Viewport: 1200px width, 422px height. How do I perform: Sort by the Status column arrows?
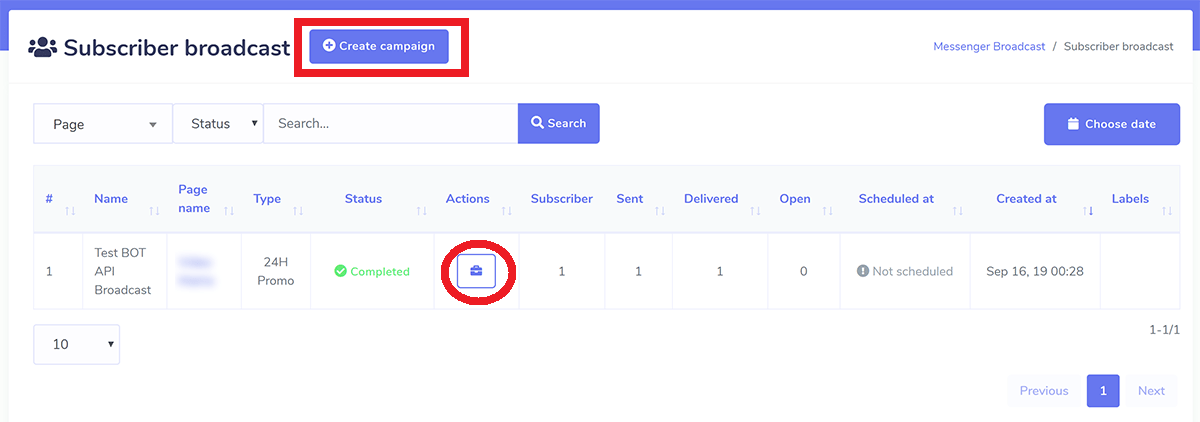421,211
